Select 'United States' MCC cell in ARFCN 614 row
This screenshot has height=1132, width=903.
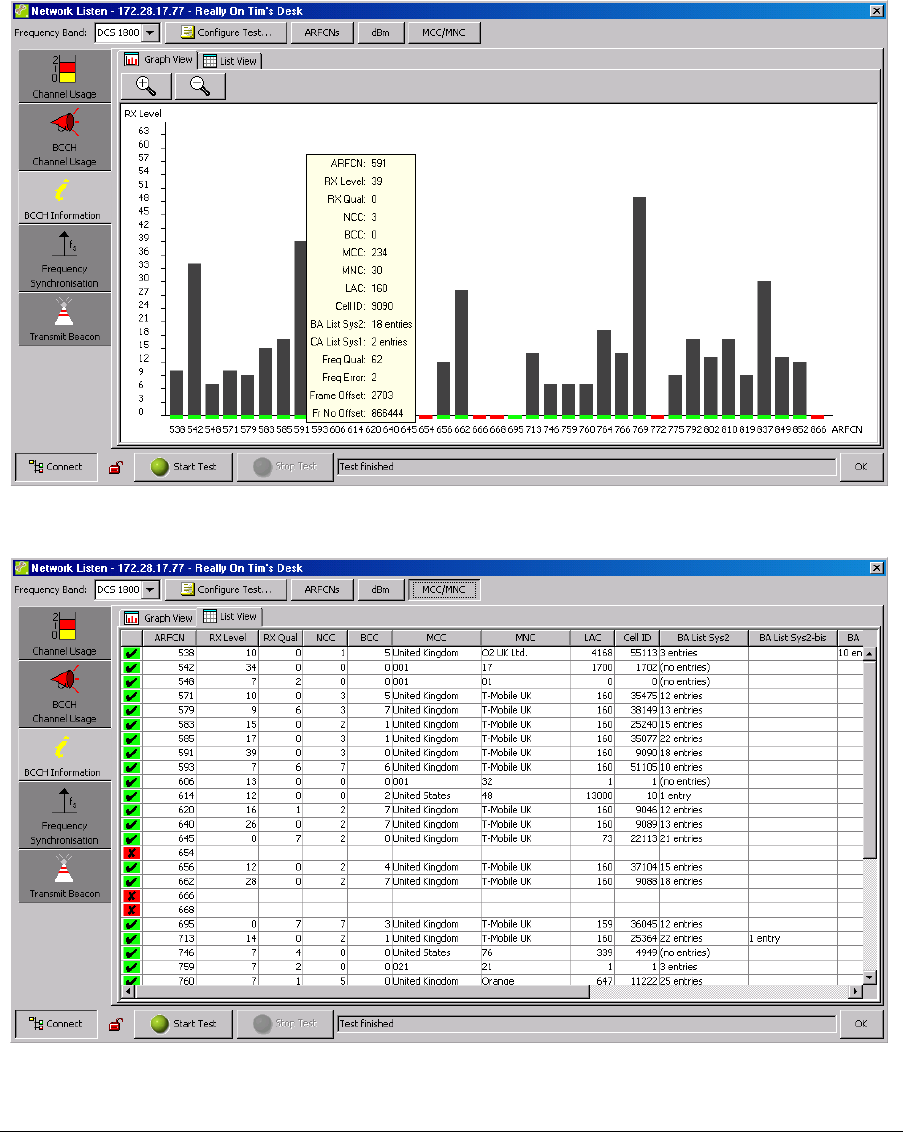point(436,796)
